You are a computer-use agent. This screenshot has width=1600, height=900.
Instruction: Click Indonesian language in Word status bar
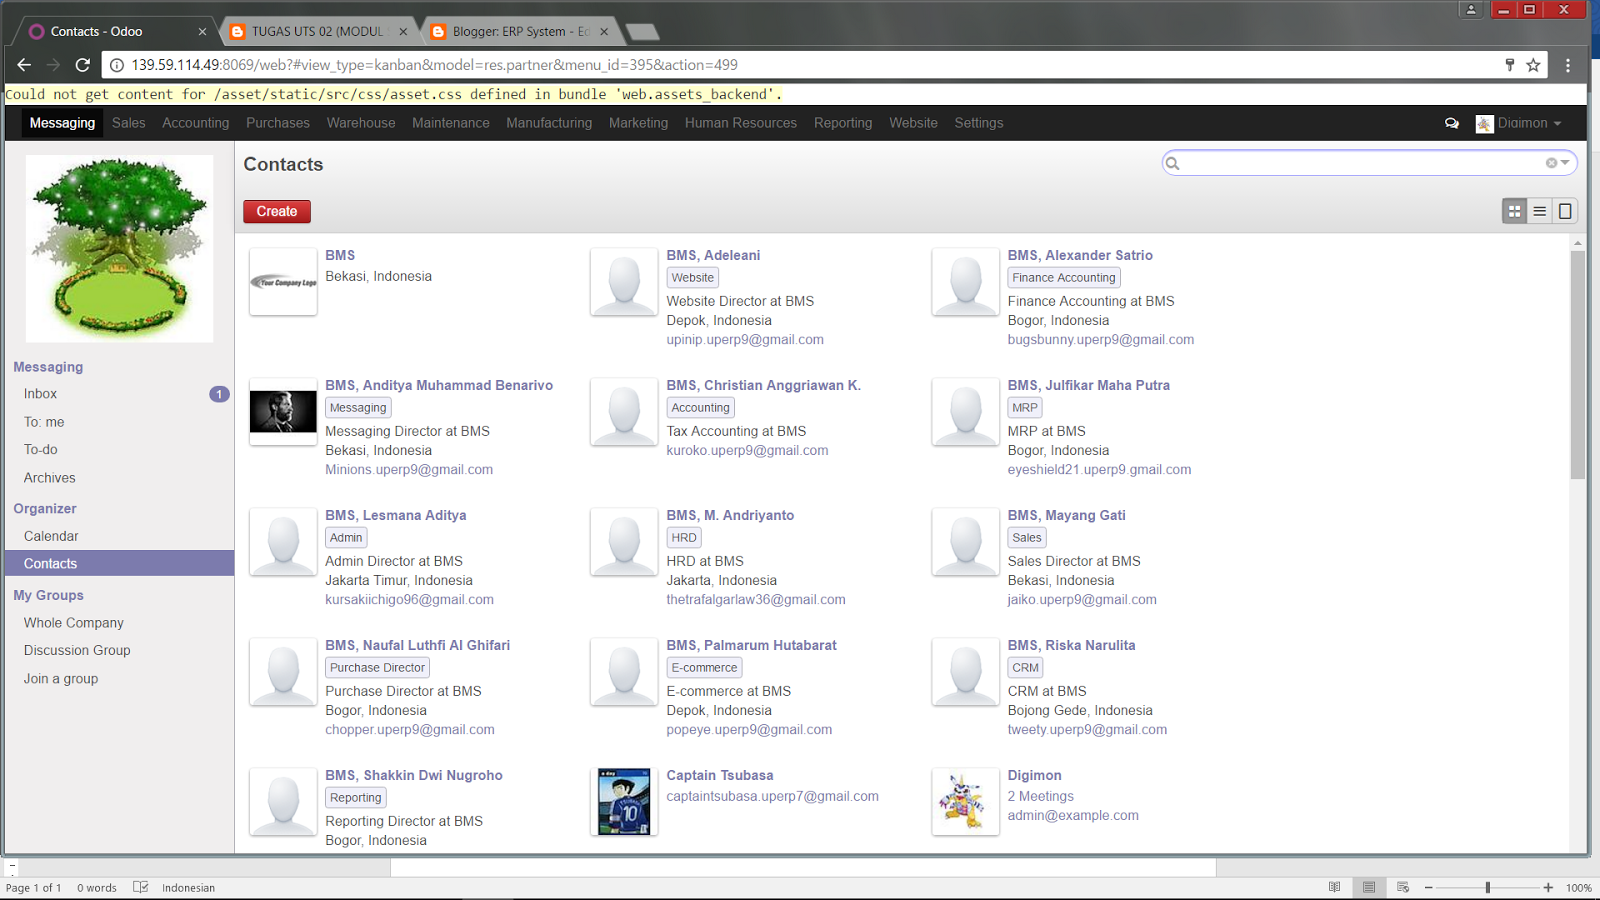[189, 888]
